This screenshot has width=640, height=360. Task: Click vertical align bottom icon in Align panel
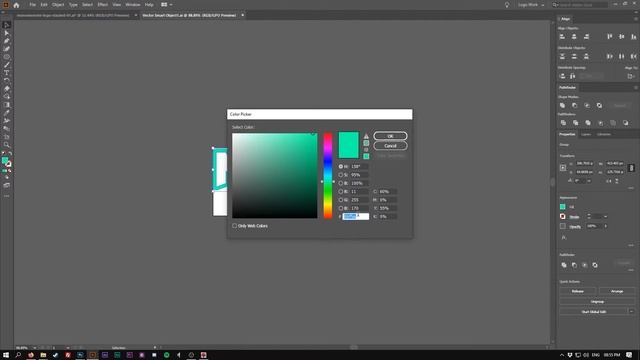[x=633, y=37]
